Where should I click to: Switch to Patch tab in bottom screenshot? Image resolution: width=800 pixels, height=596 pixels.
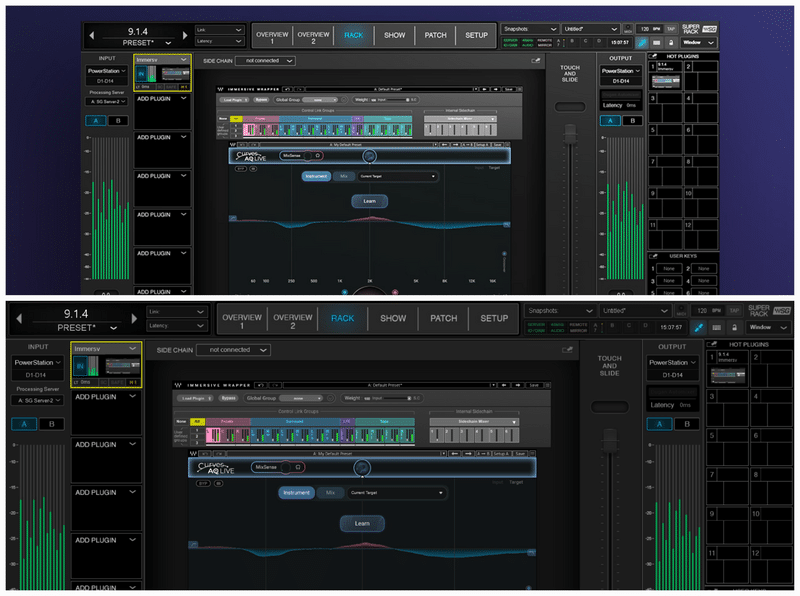(443, 318)
